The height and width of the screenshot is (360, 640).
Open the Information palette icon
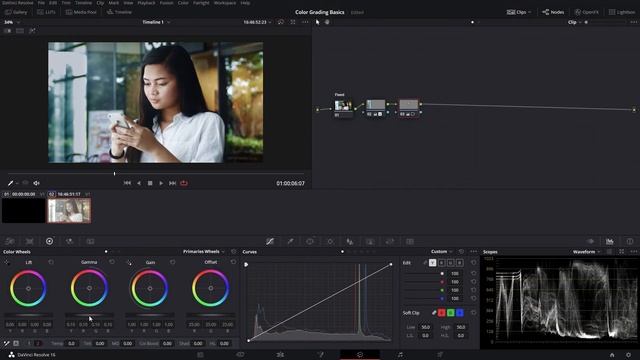coord(630,241)
